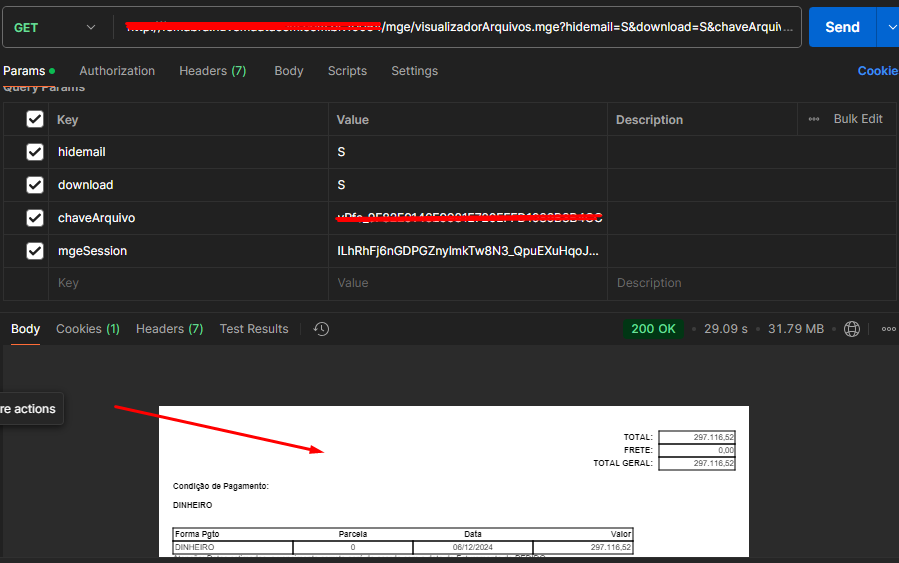Click the globe network information icon
Viewport: 899px width, 563px height.
(x=852, y=329)
